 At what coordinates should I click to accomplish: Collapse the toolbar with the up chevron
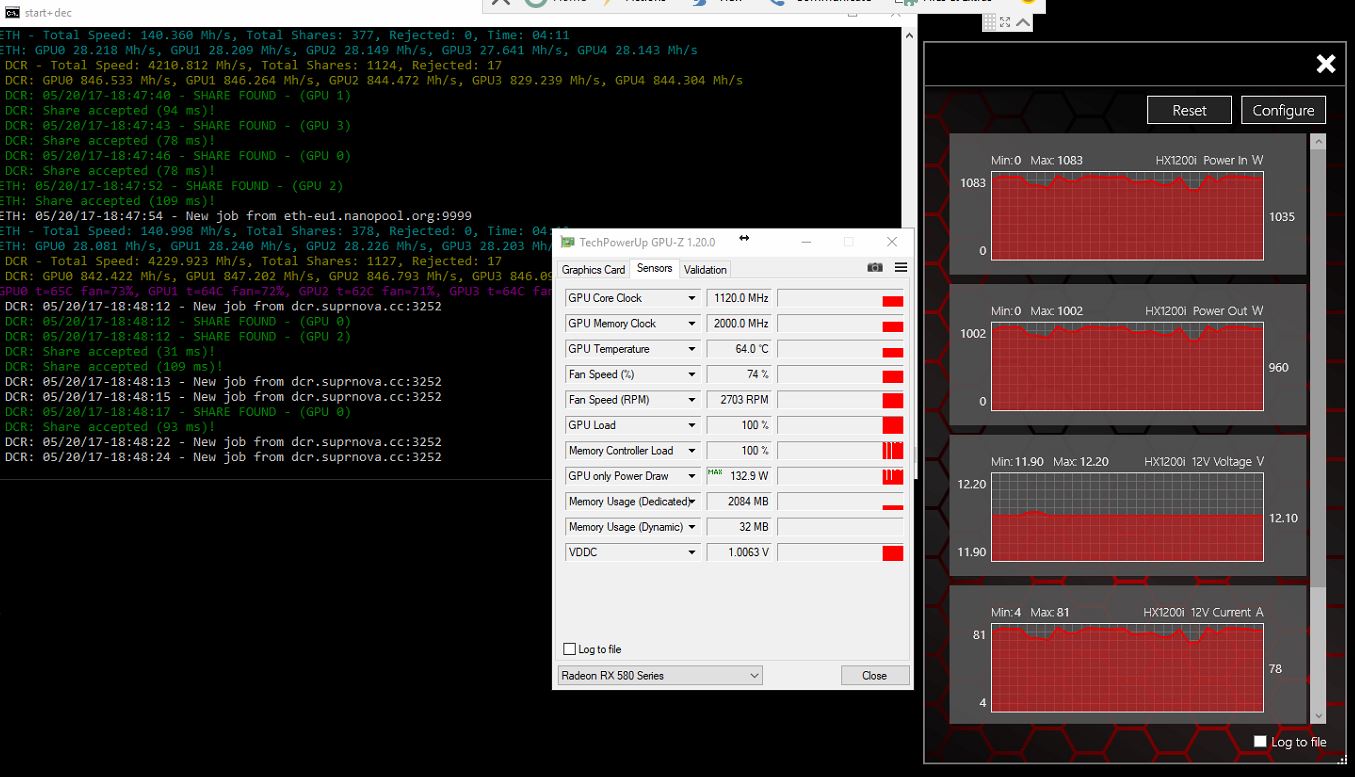pos(1022,22)
